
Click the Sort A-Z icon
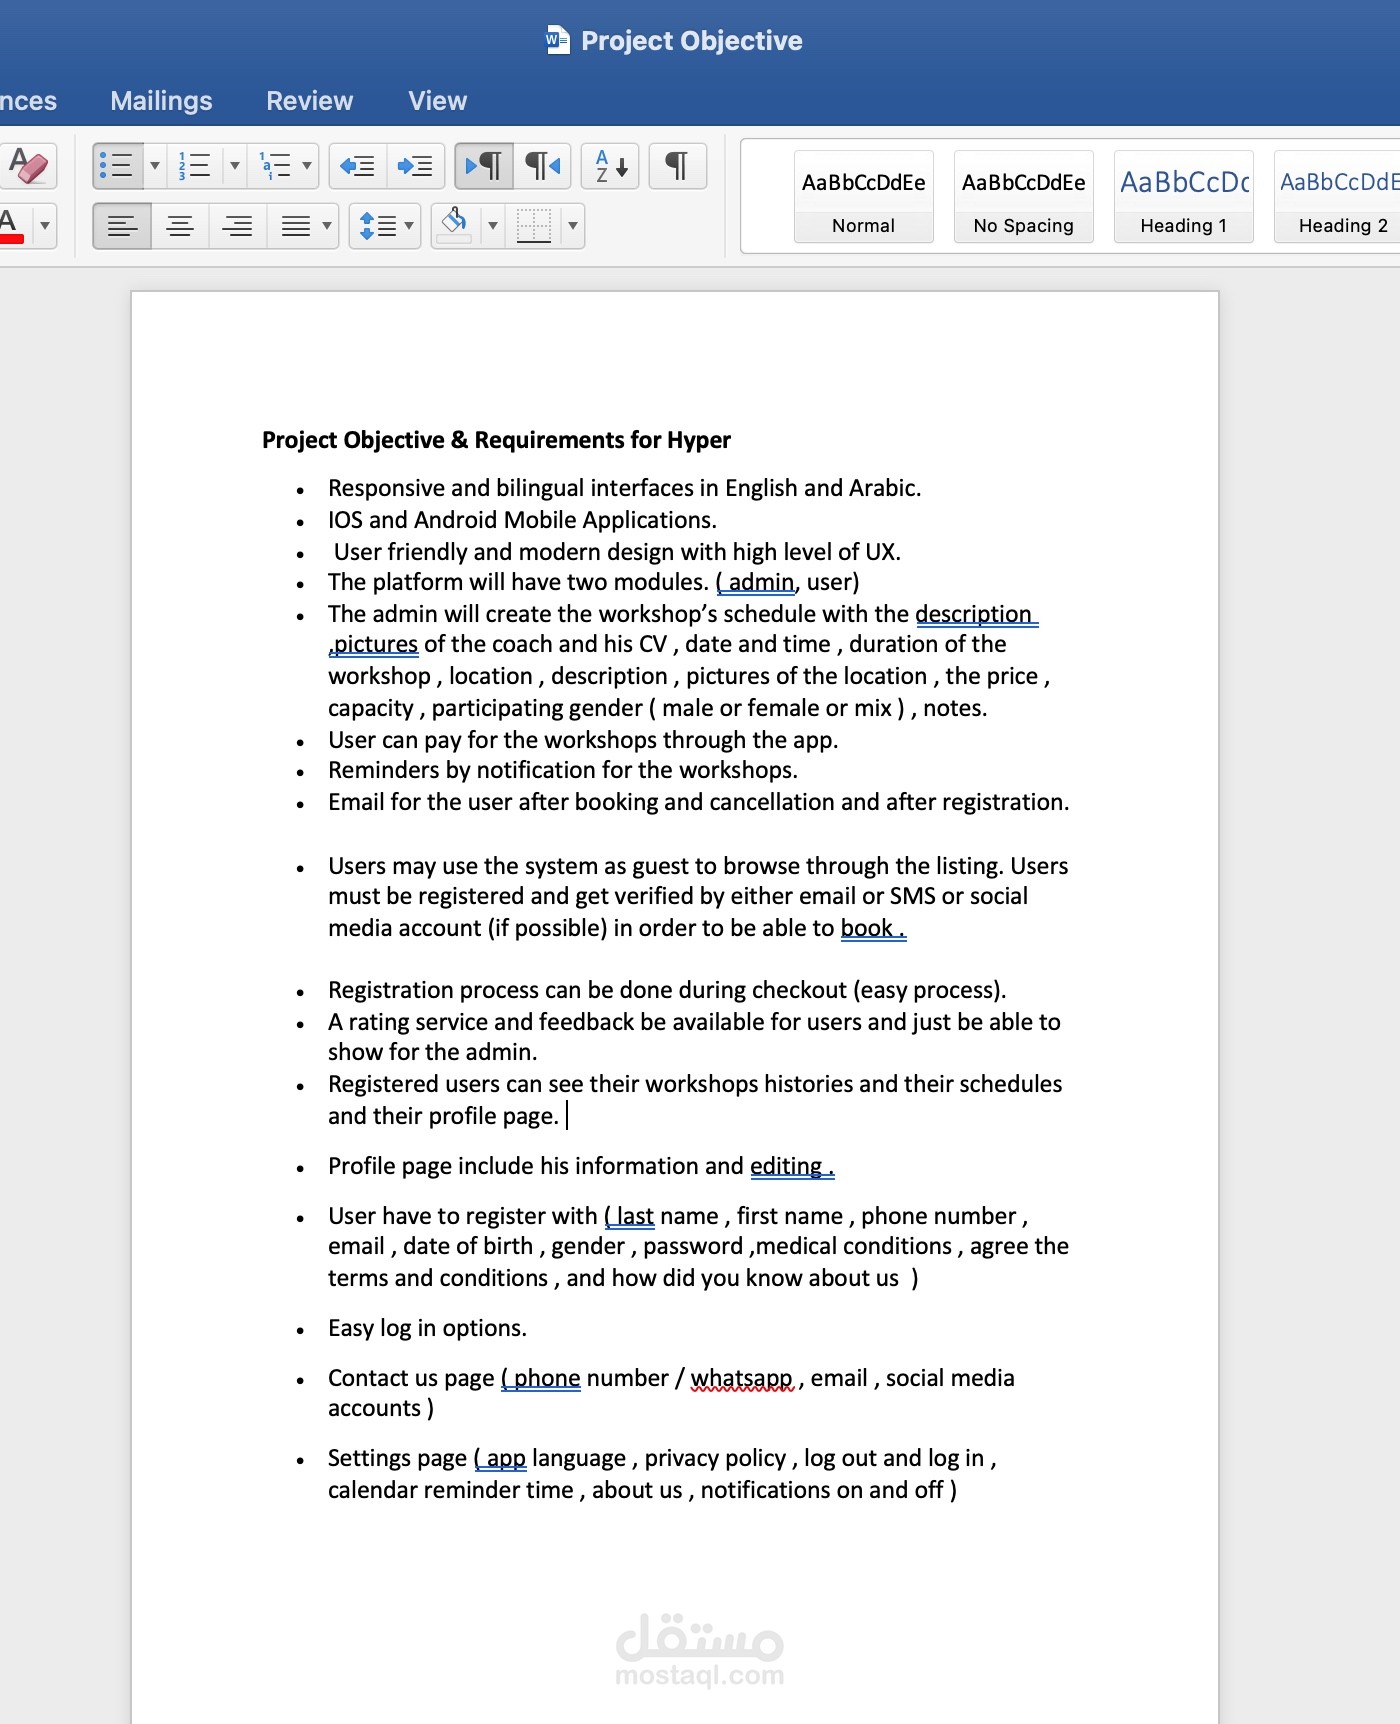coord(610,166)
